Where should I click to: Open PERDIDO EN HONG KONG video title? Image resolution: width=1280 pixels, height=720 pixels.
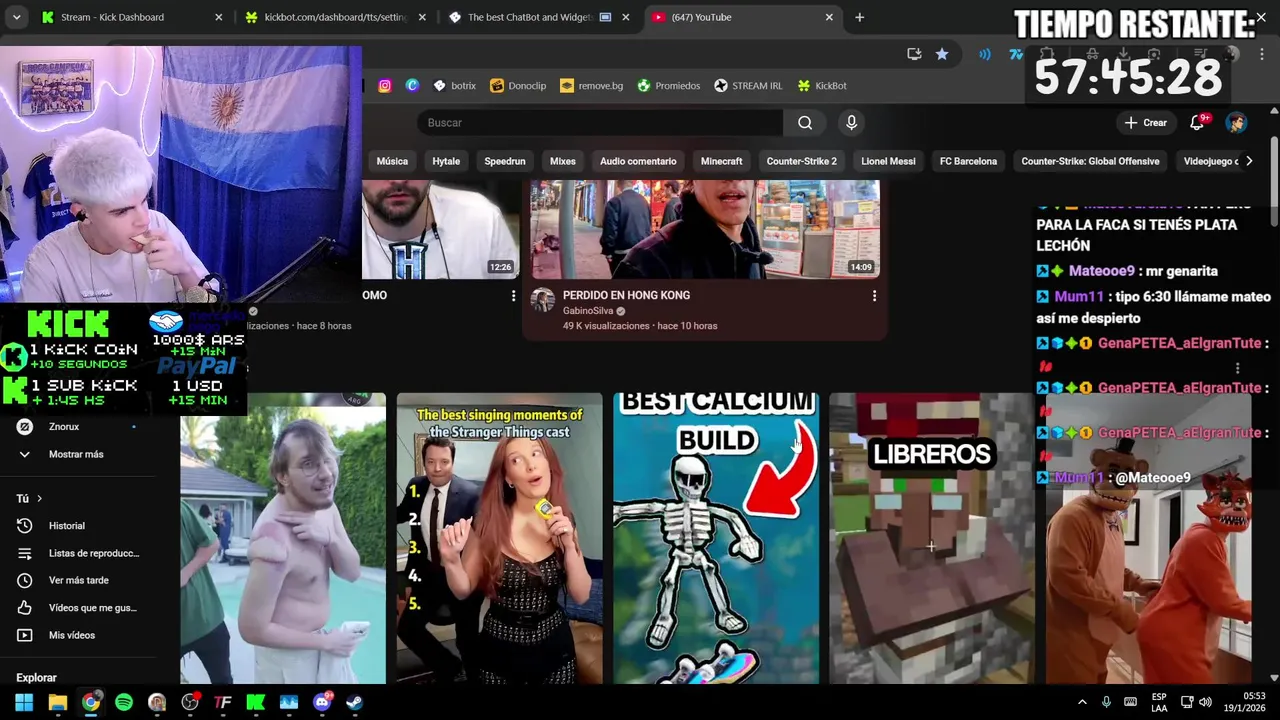coord(626,295)
